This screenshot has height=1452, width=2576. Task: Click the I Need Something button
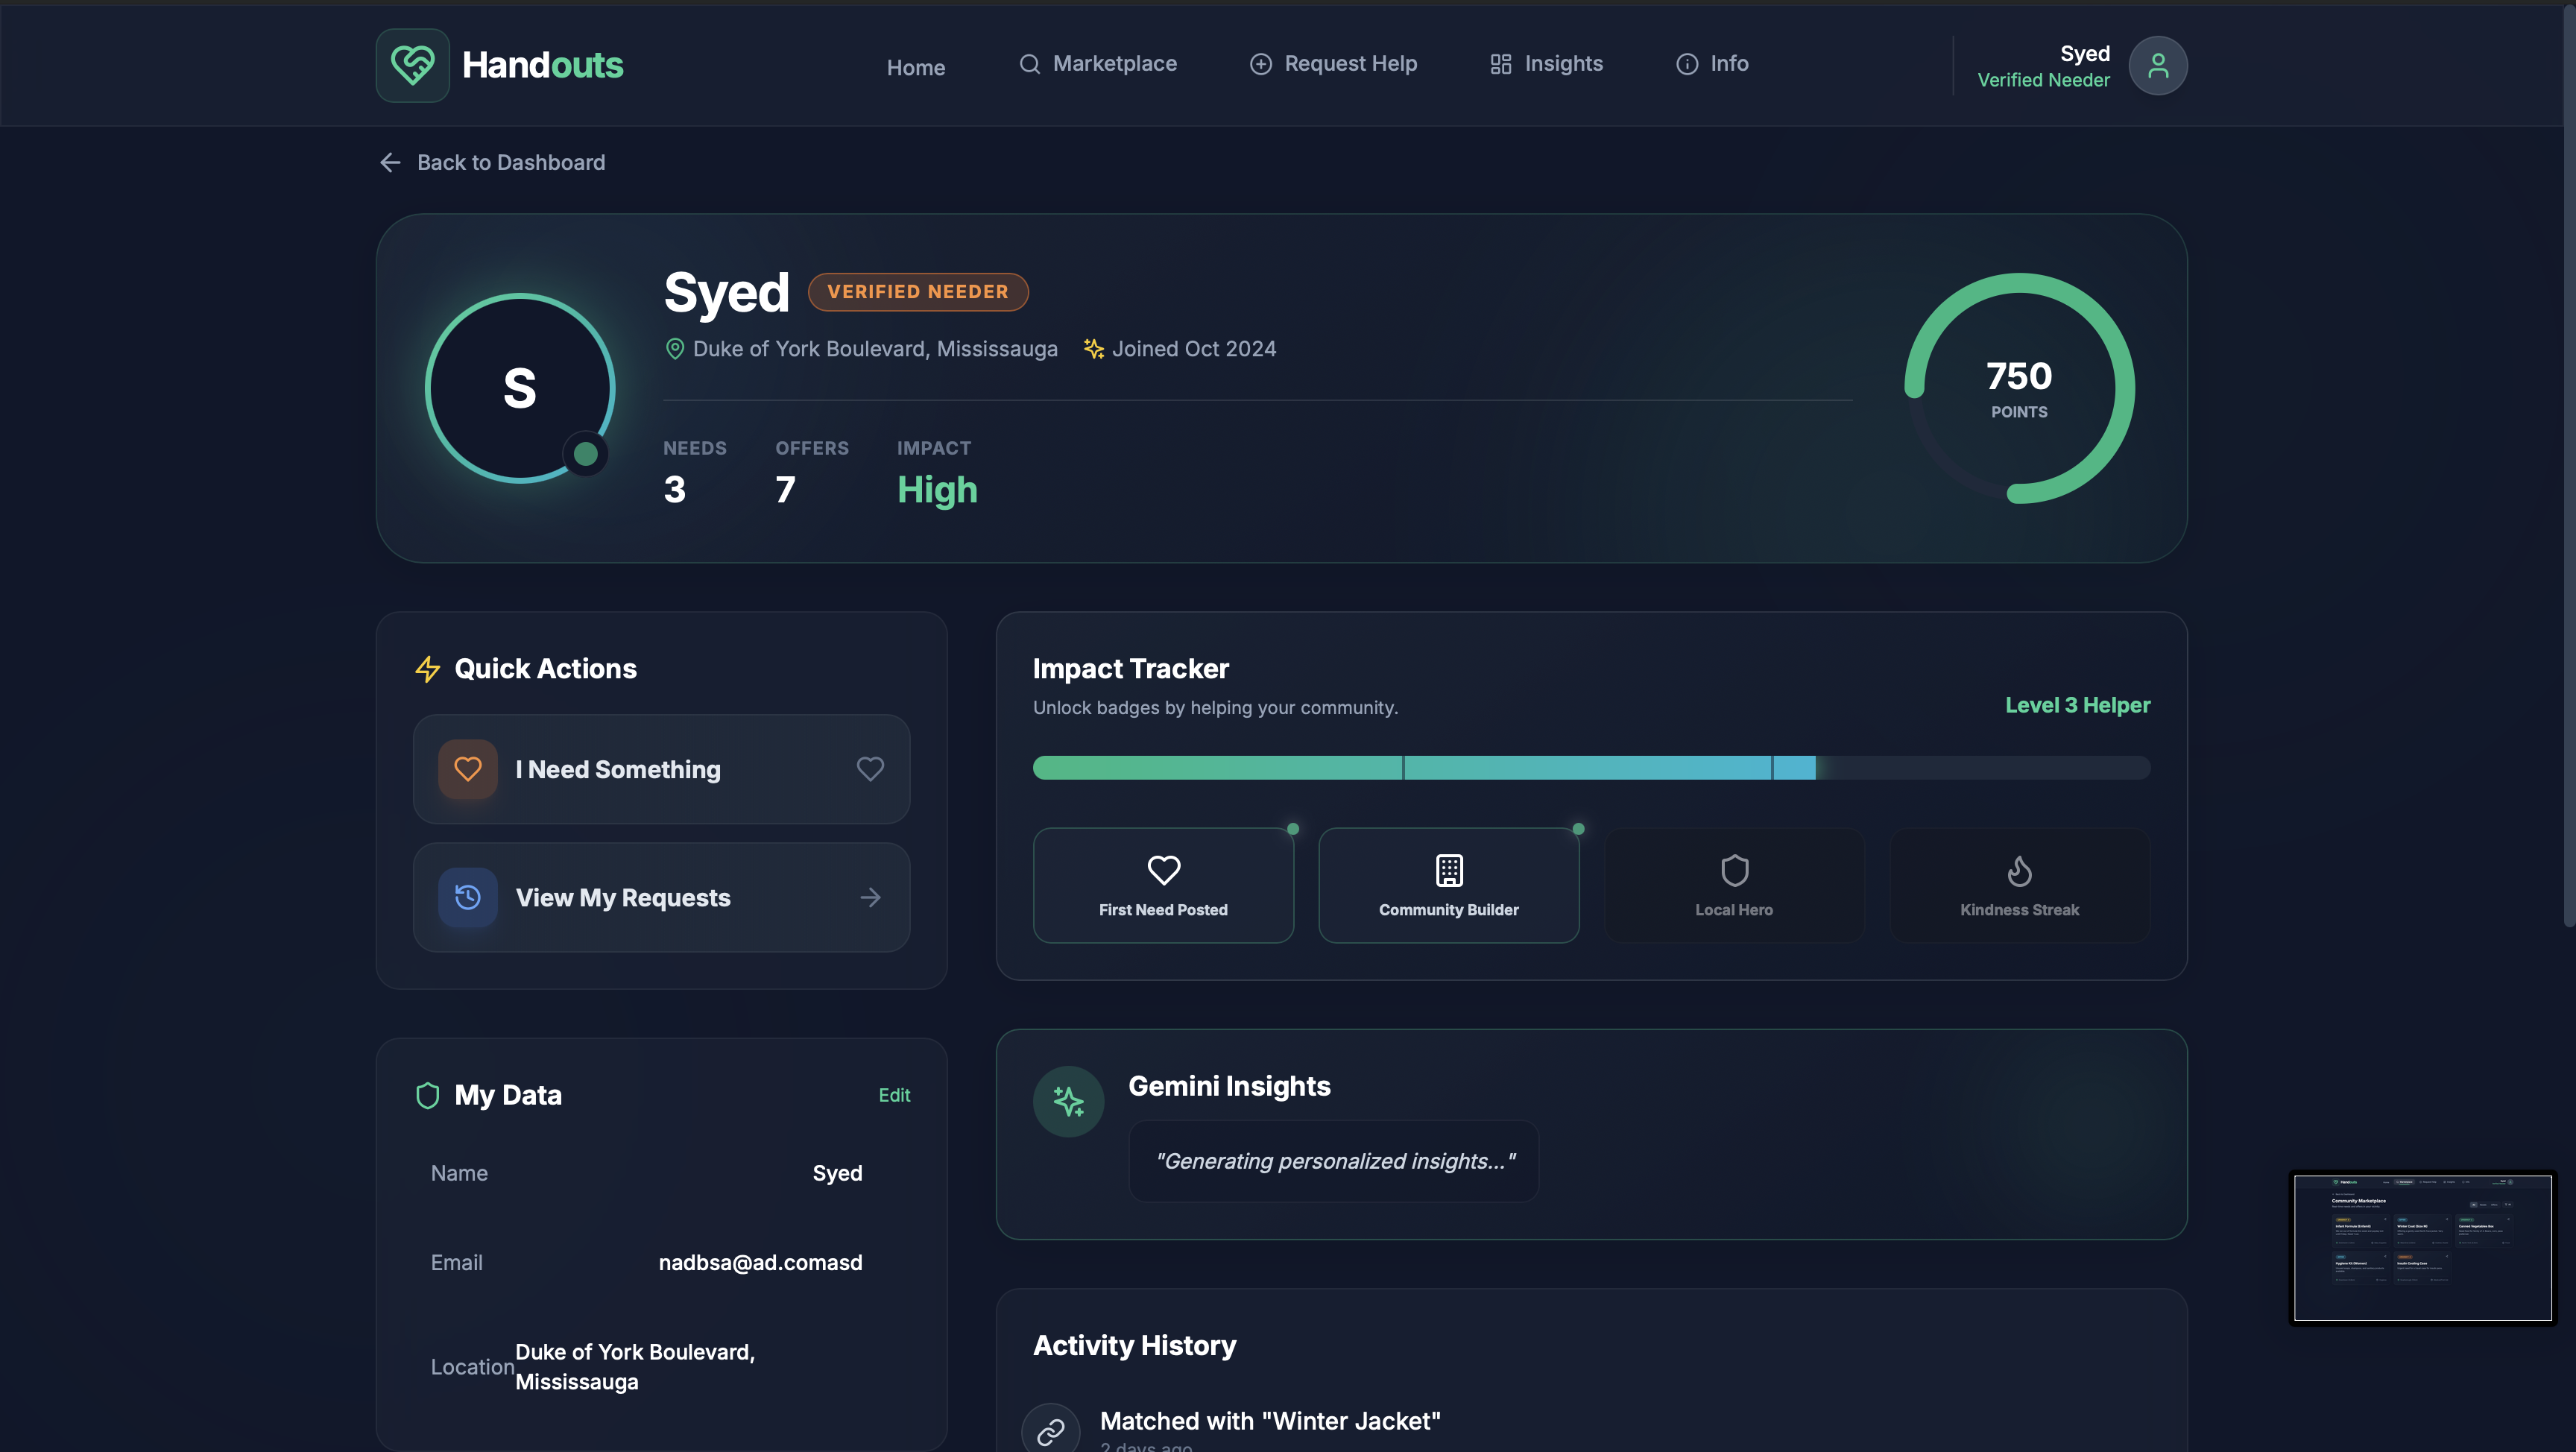coord(660,769)
